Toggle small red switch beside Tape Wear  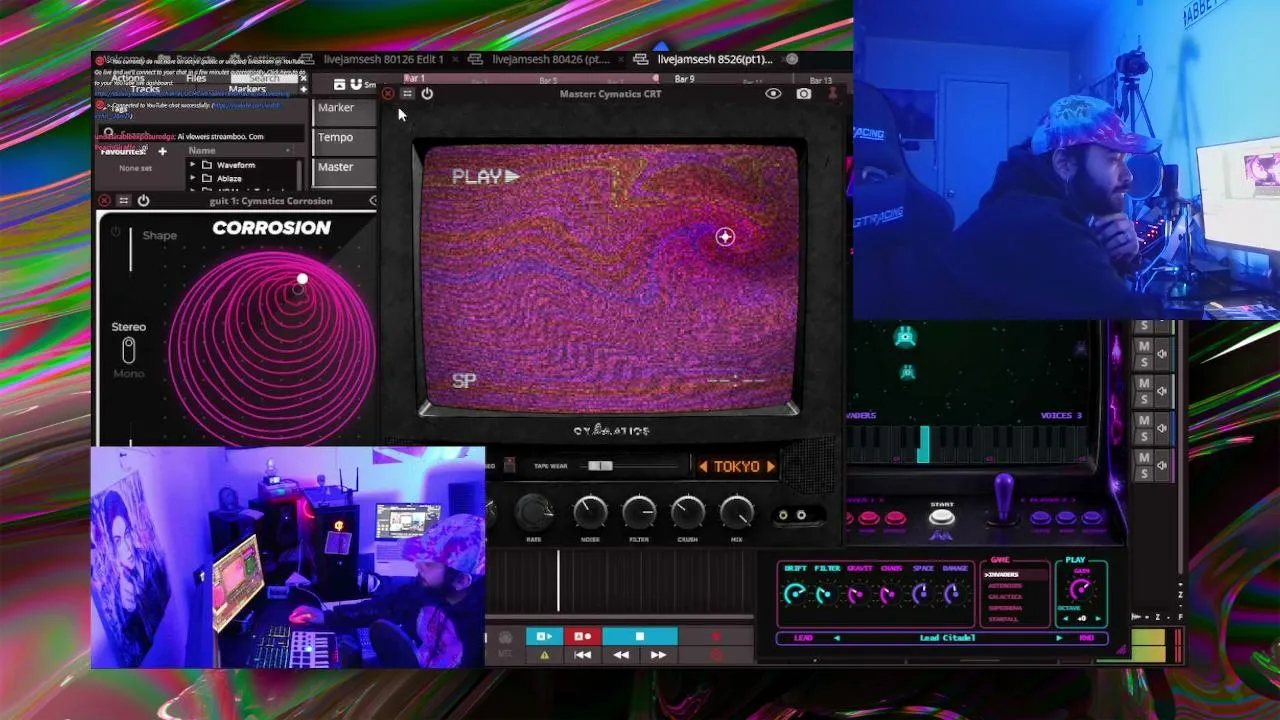click(x=509, y=466)
